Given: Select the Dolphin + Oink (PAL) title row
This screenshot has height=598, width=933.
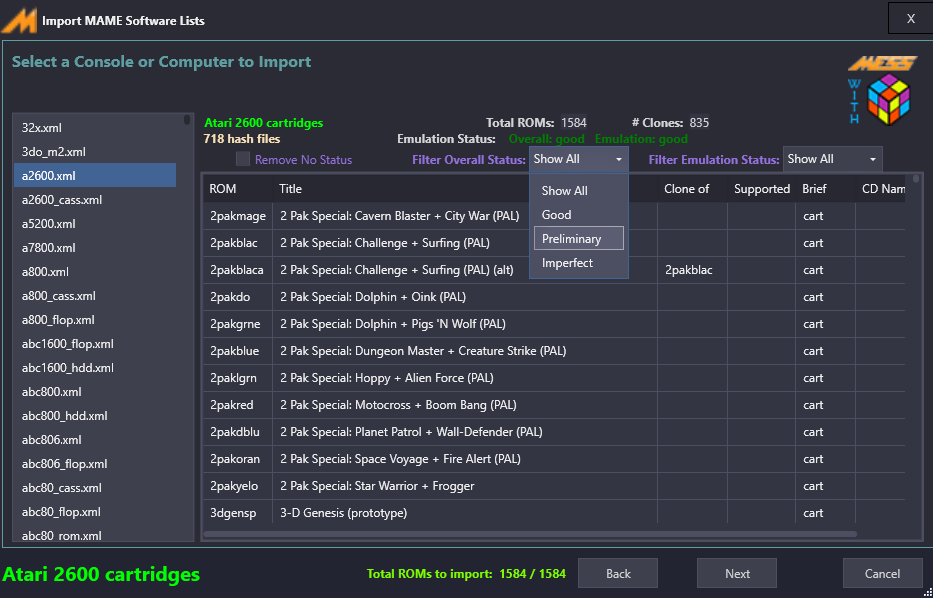Looking at the screenshot, I should coord(553,297).
